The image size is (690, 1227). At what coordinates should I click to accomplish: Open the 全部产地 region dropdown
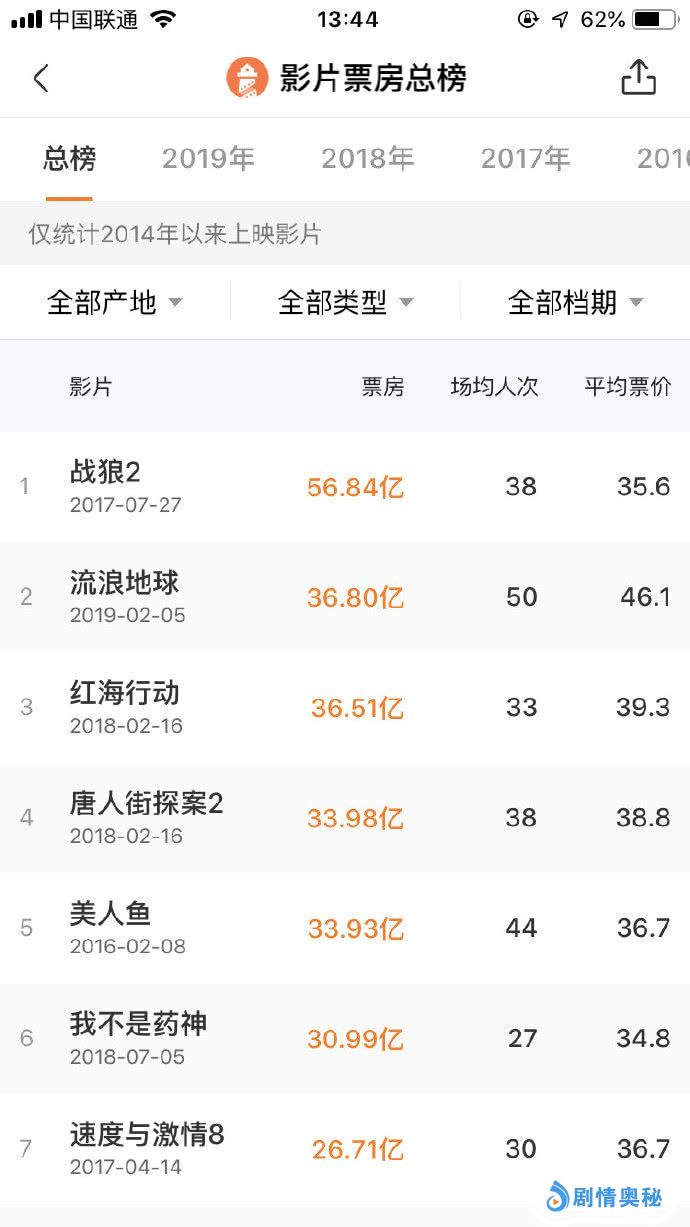point(115,302)
